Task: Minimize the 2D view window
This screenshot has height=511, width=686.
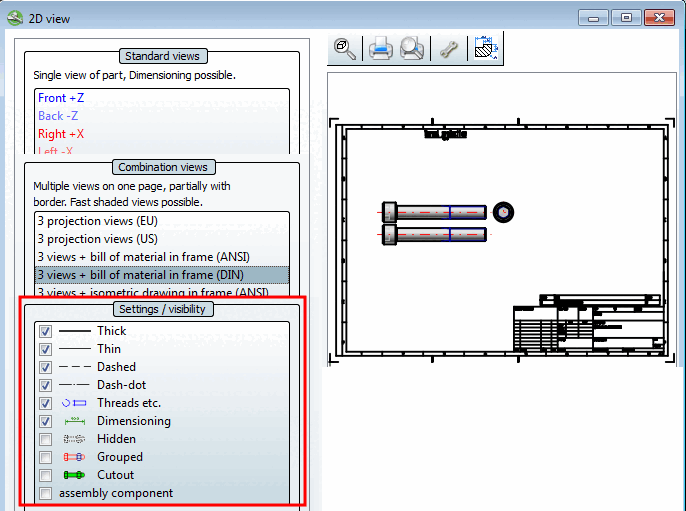Action: [593, 18]
